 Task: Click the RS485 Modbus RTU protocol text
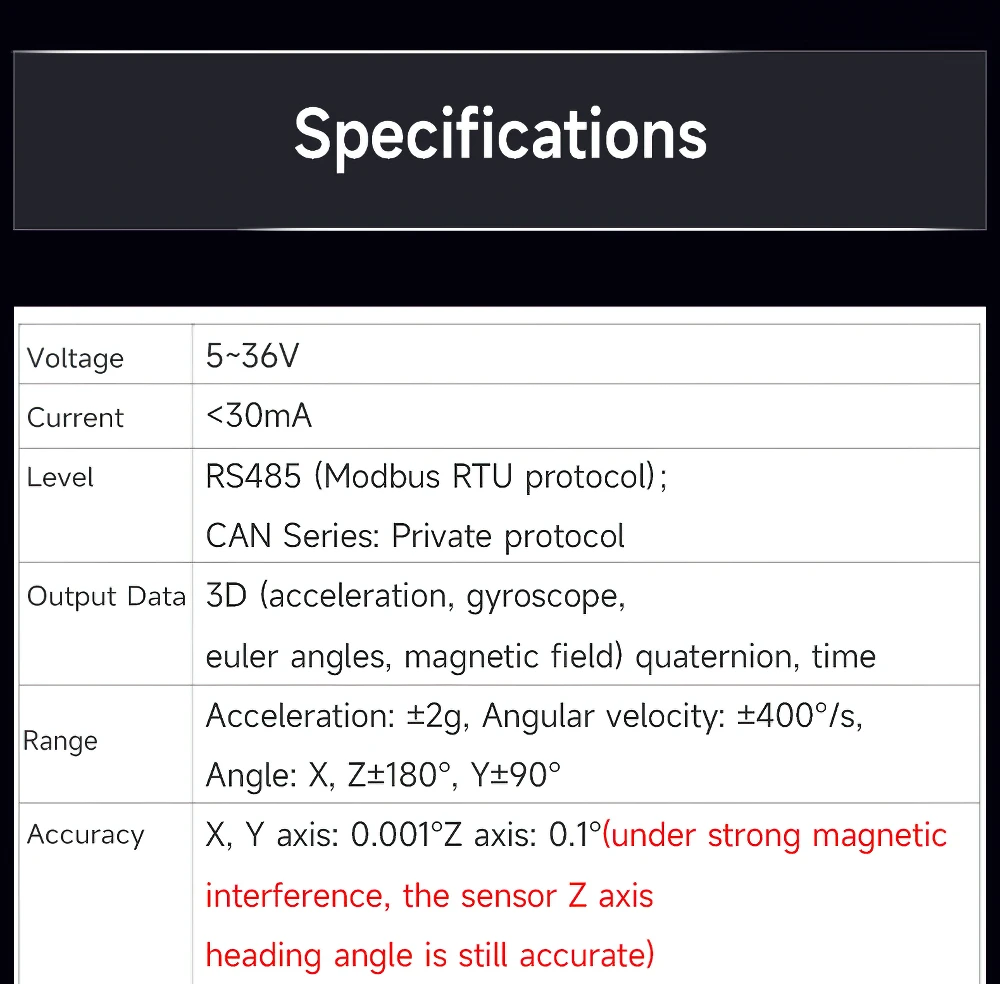[x=436, y=476]
